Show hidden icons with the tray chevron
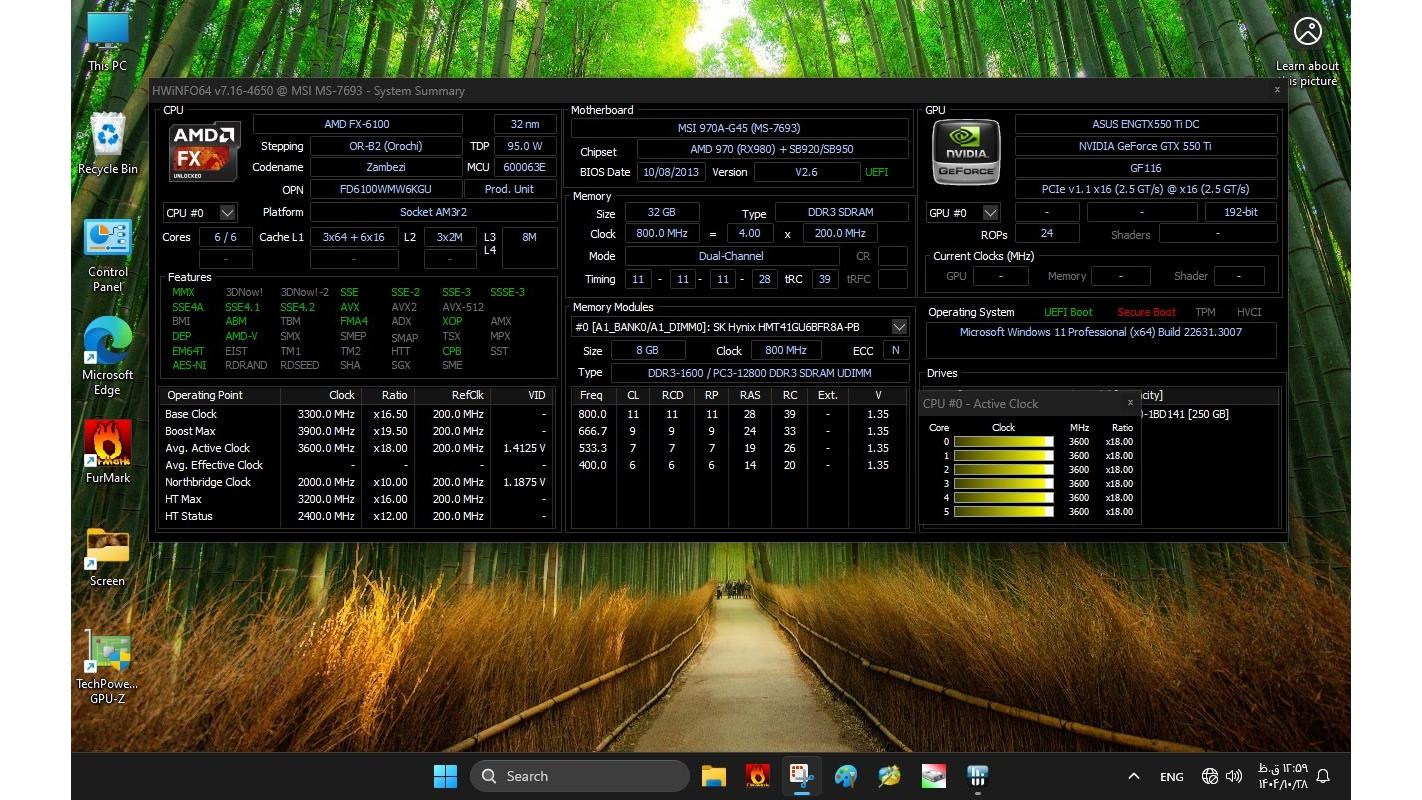This screenshot has height=800, width=1422. coord(1133,776)
